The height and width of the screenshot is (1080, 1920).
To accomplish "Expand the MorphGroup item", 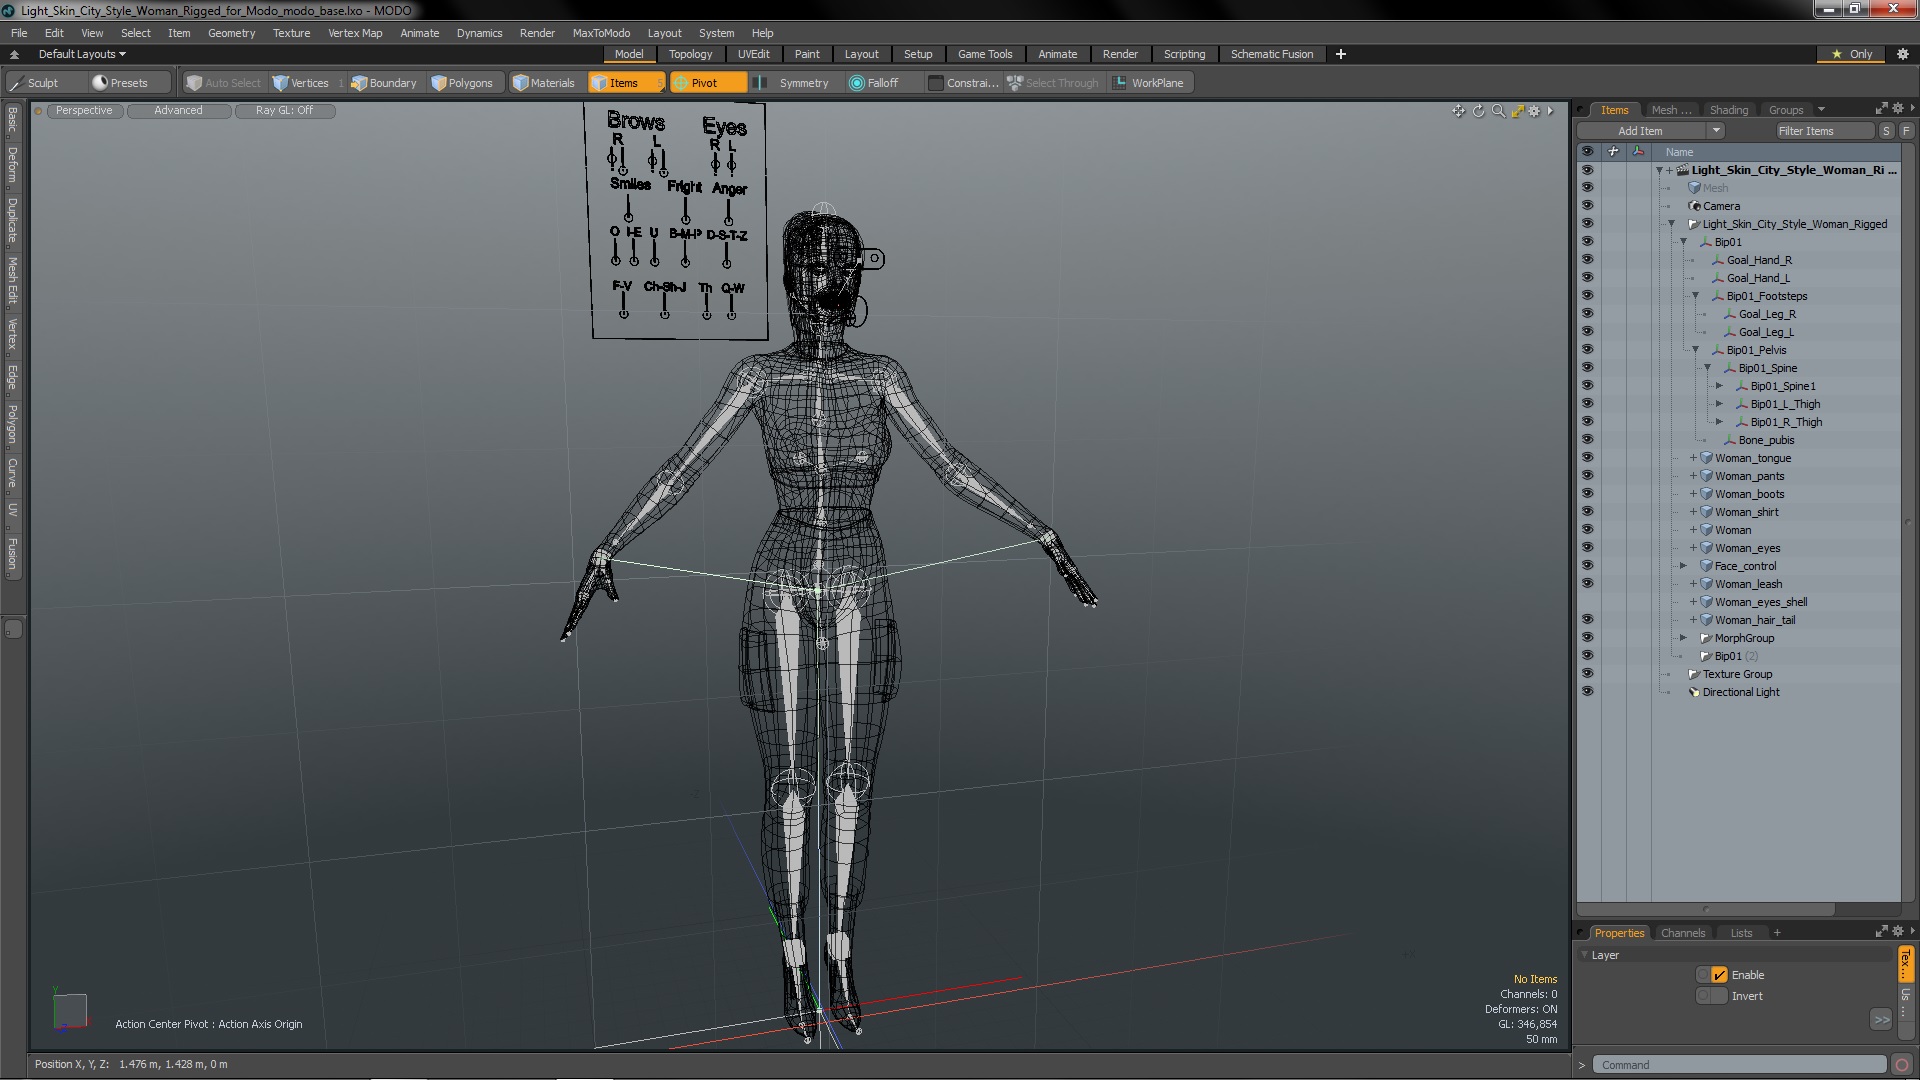I will pyautogui.click(x=1683, y=638).
